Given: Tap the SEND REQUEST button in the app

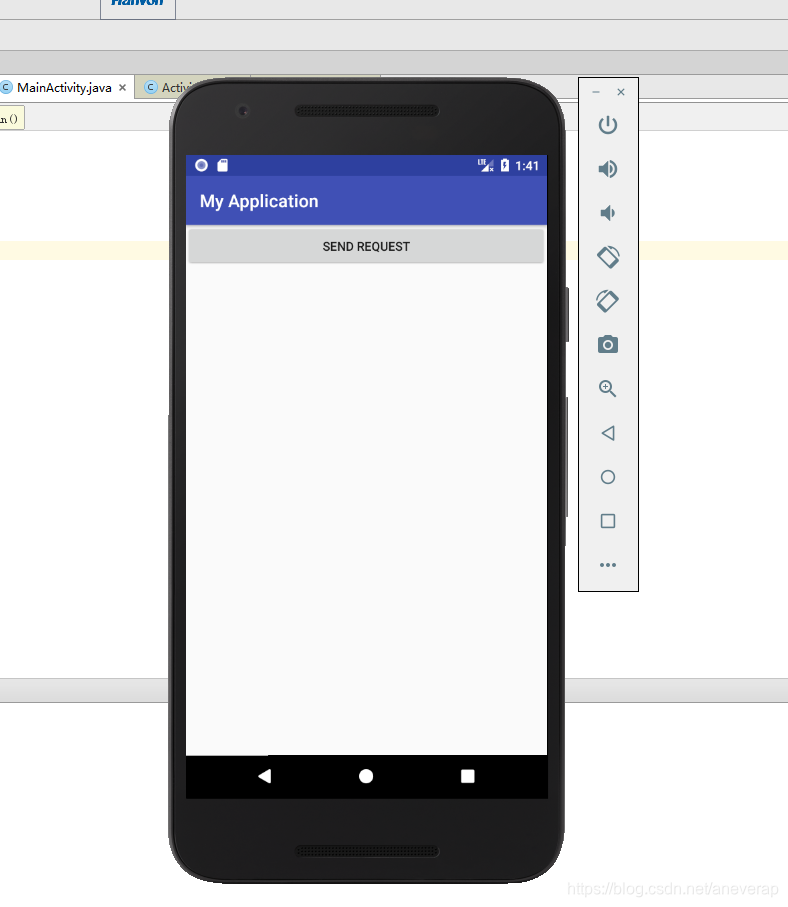Looking at the screenshot, I should (366, 246).
